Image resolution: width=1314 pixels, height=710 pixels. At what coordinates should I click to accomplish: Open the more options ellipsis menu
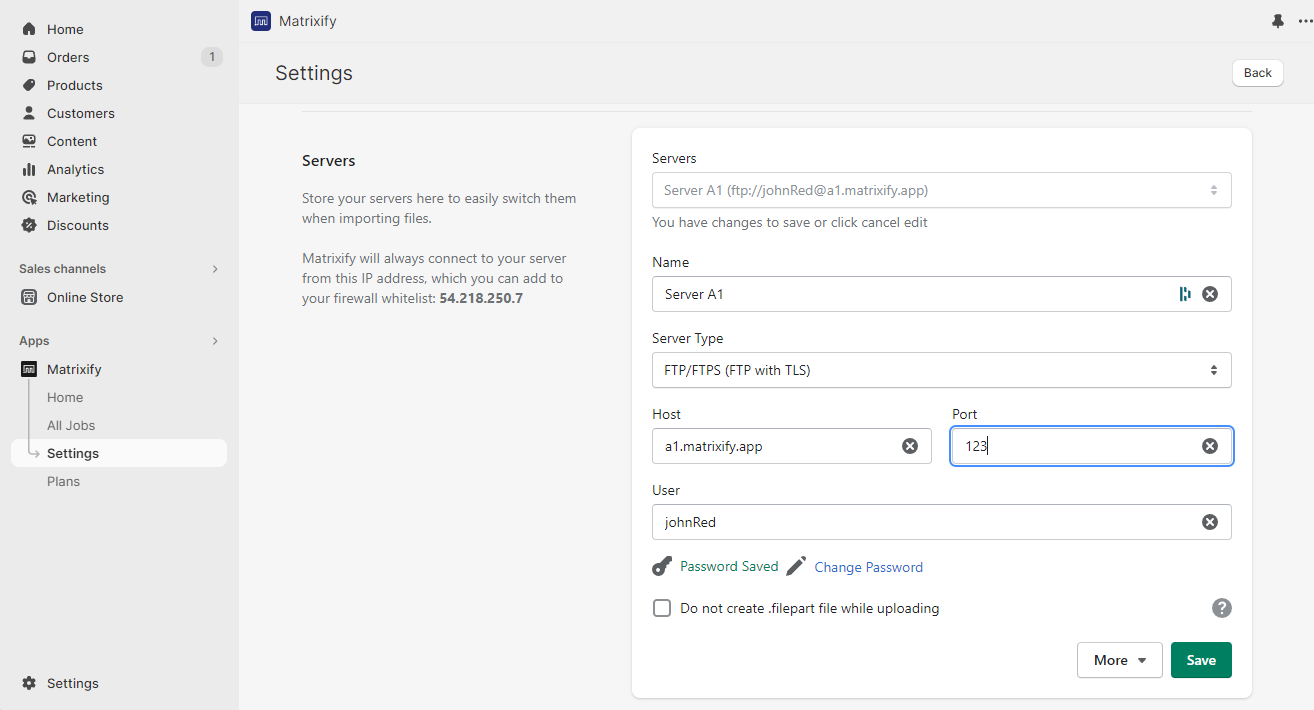(1304, 21)
